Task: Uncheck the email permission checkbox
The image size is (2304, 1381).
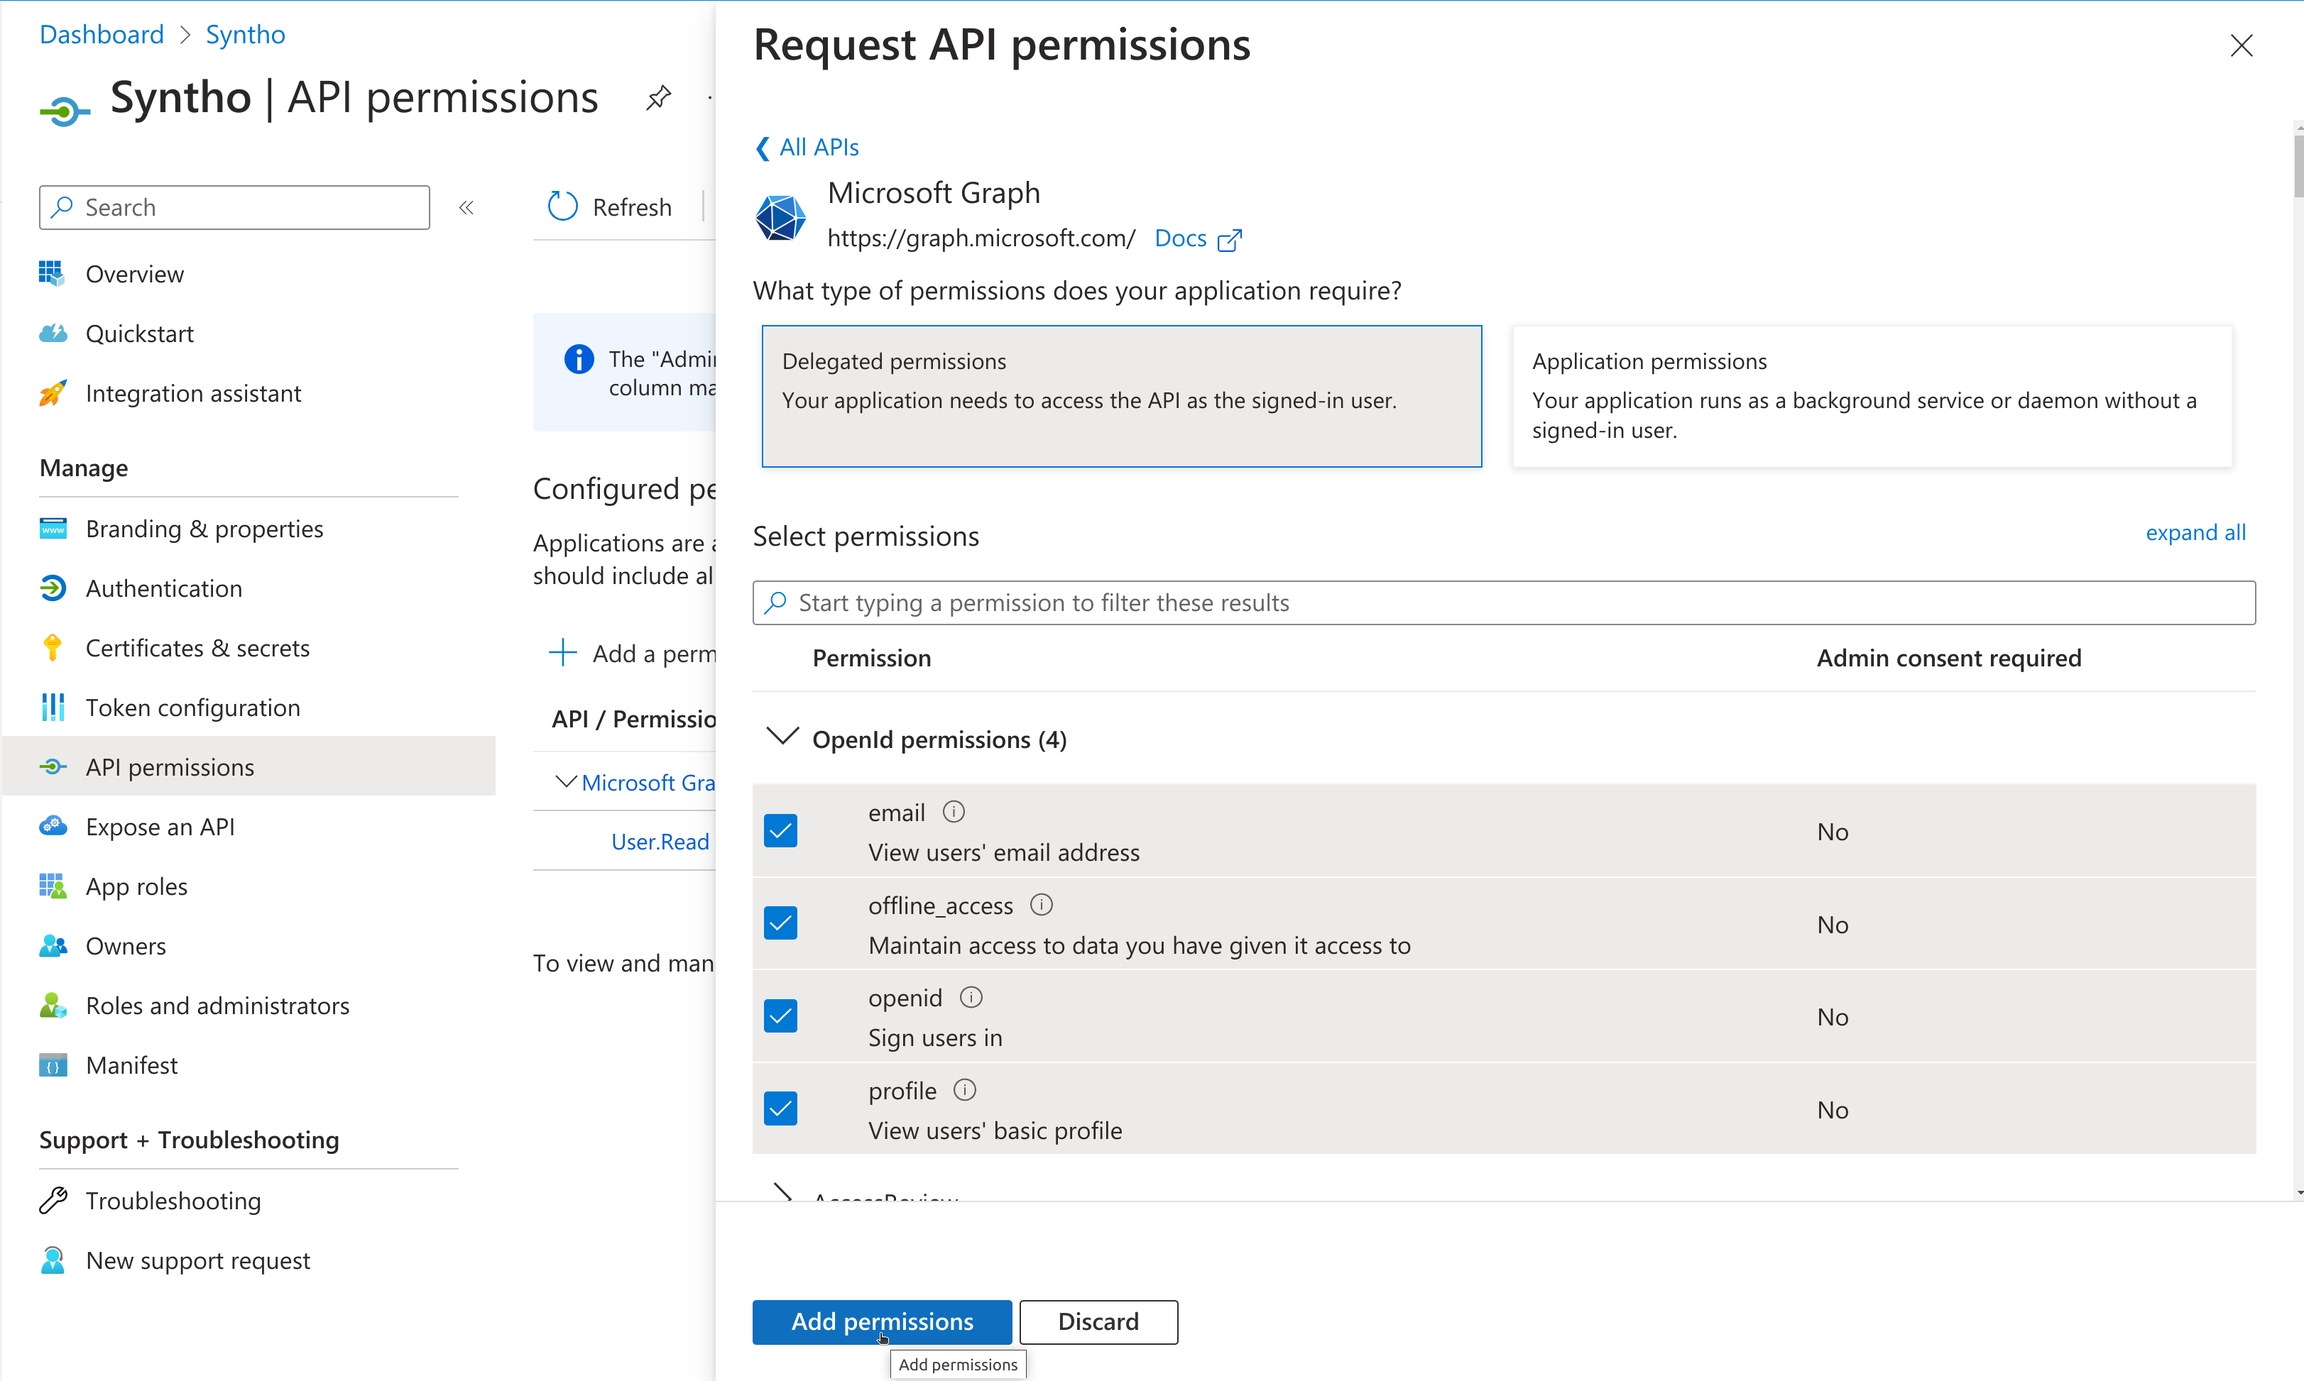Action: click(780, 831)
